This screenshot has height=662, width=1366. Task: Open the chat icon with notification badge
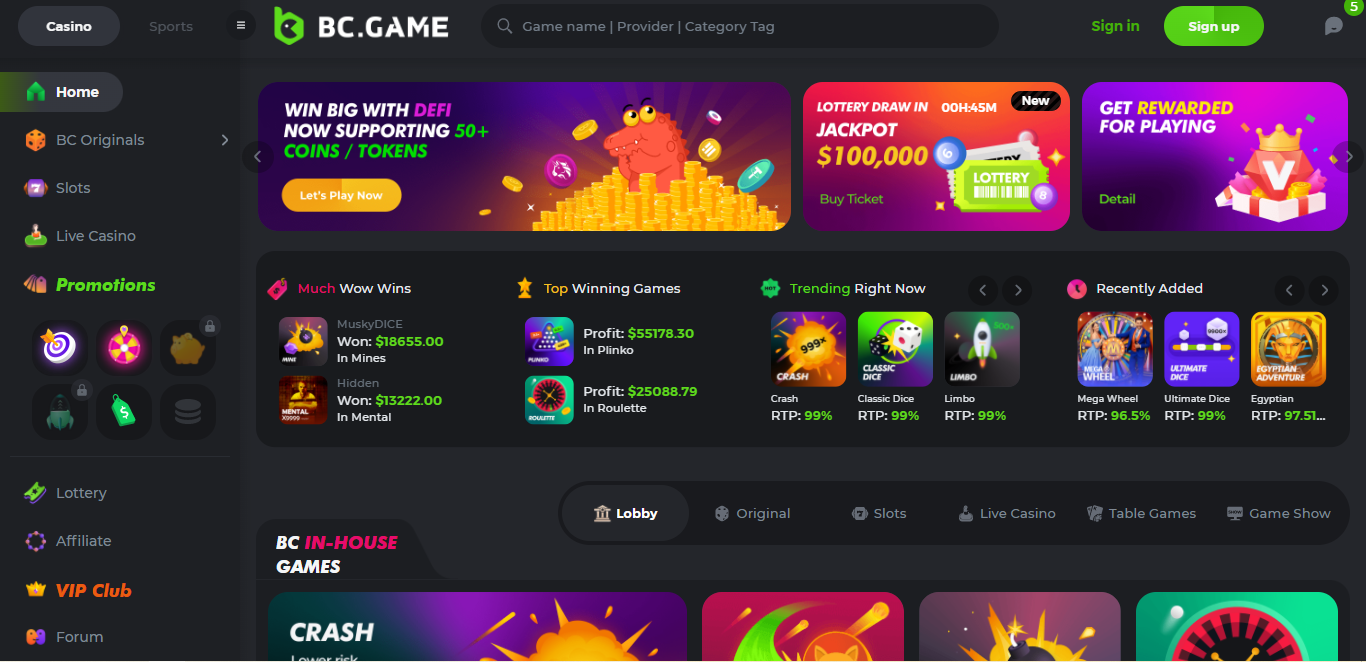[x=1335, y=26]
